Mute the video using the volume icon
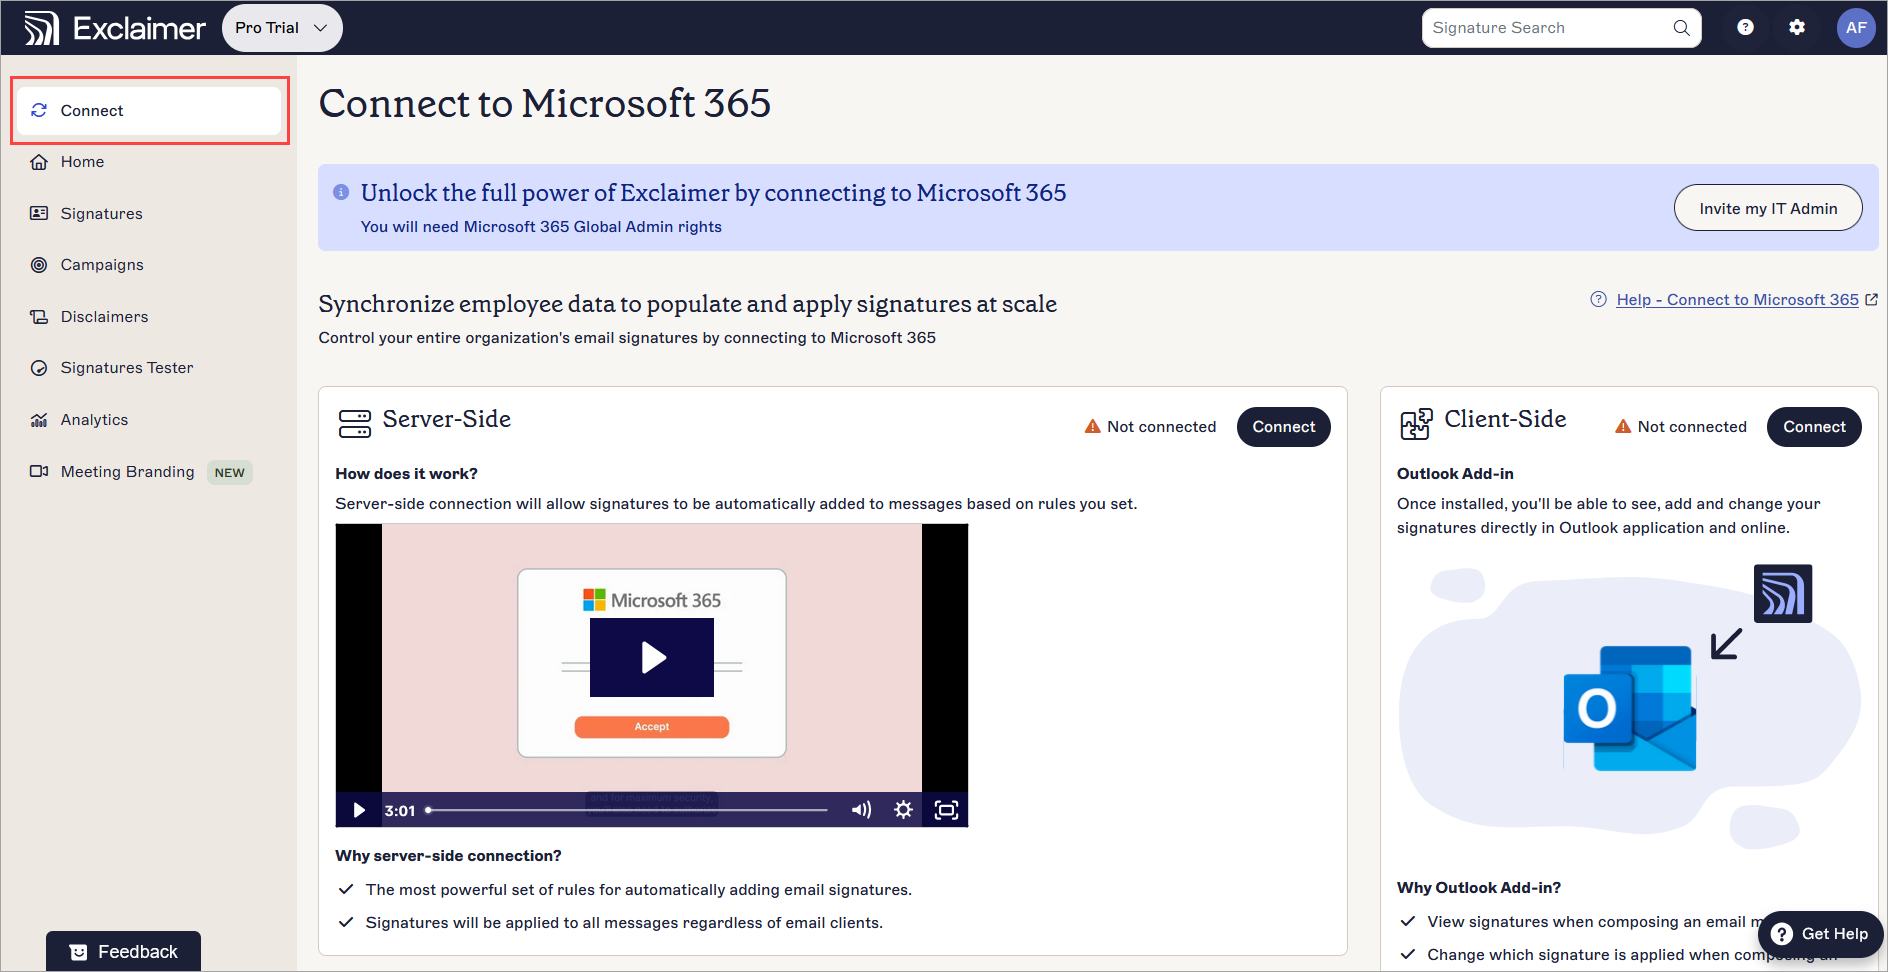Image resolution: width=1888 pixels, height=972 pixels. point(860,810)
